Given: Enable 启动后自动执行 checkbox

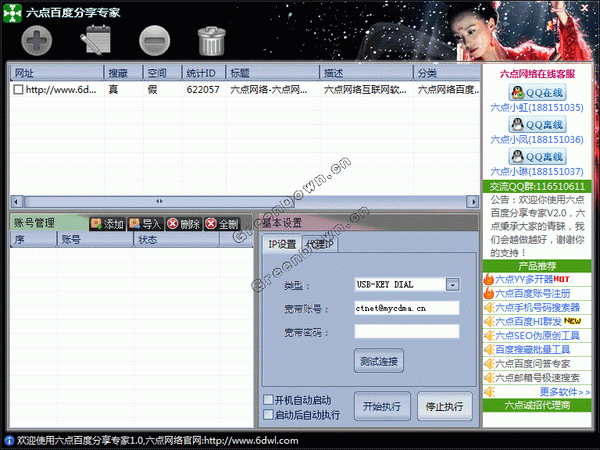Looking at the screenshot, I should (268, 414).
